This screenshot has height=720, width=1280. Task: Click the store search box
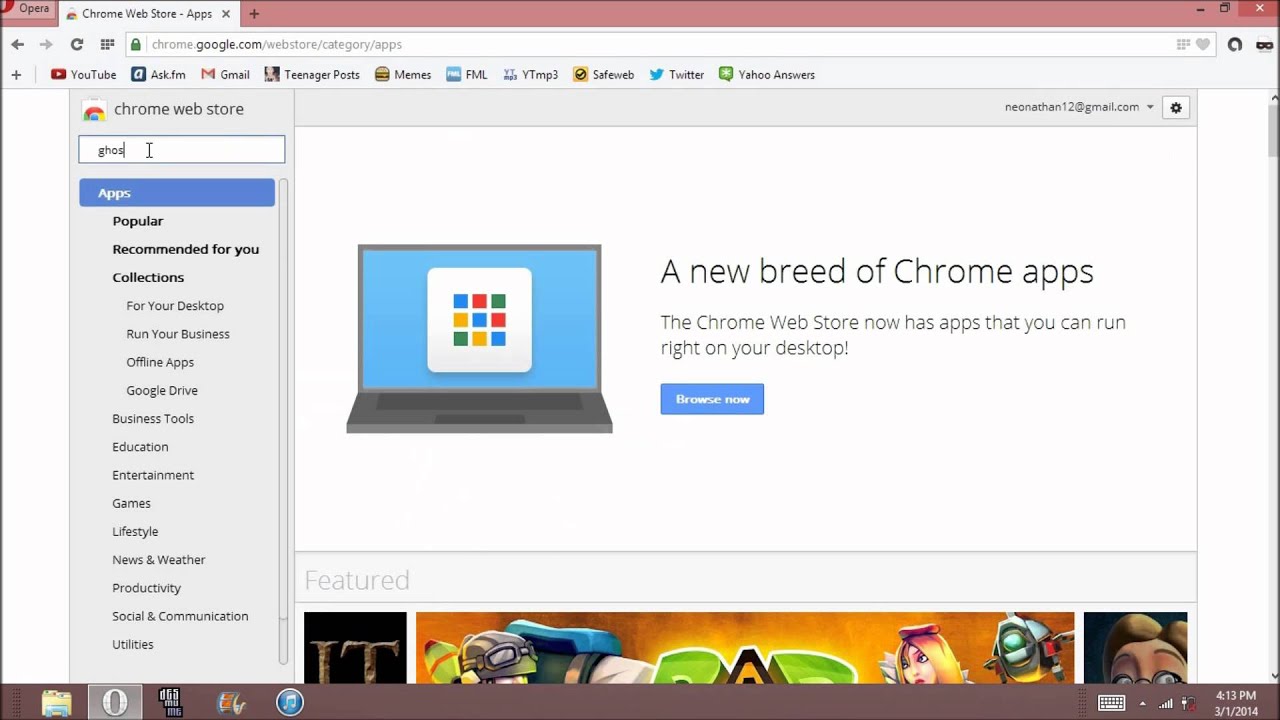[182, 150]
